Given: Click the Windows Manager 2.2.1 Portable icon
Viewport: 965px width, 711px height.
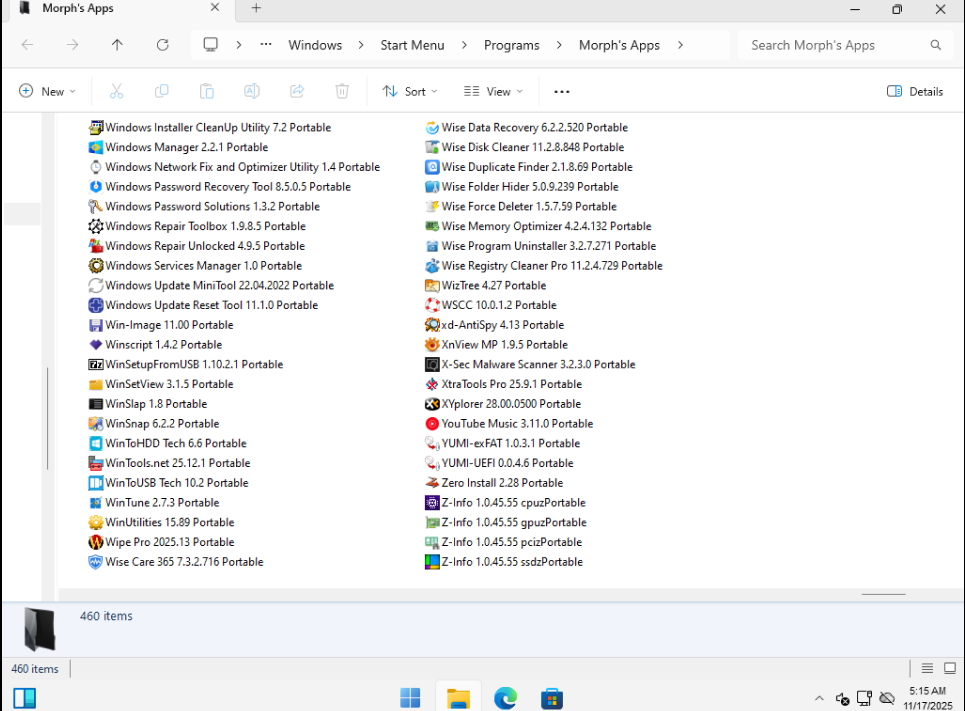Looking at the screenshot, I should click(x=95, y=147).
